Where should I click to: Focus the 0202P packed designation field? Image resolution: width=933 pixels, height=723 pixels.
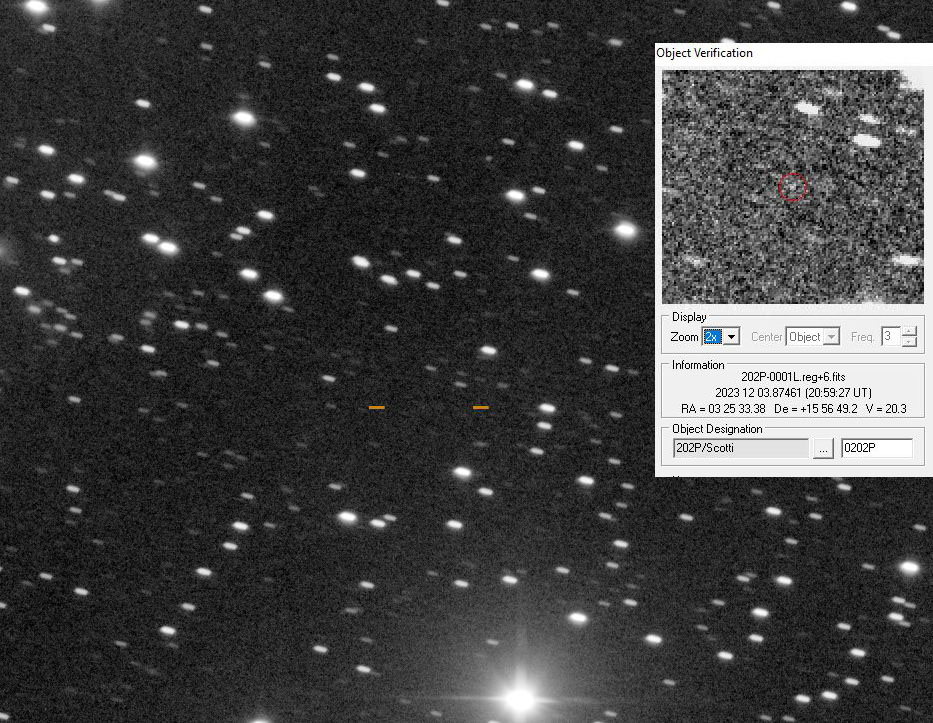coord(876,448)
